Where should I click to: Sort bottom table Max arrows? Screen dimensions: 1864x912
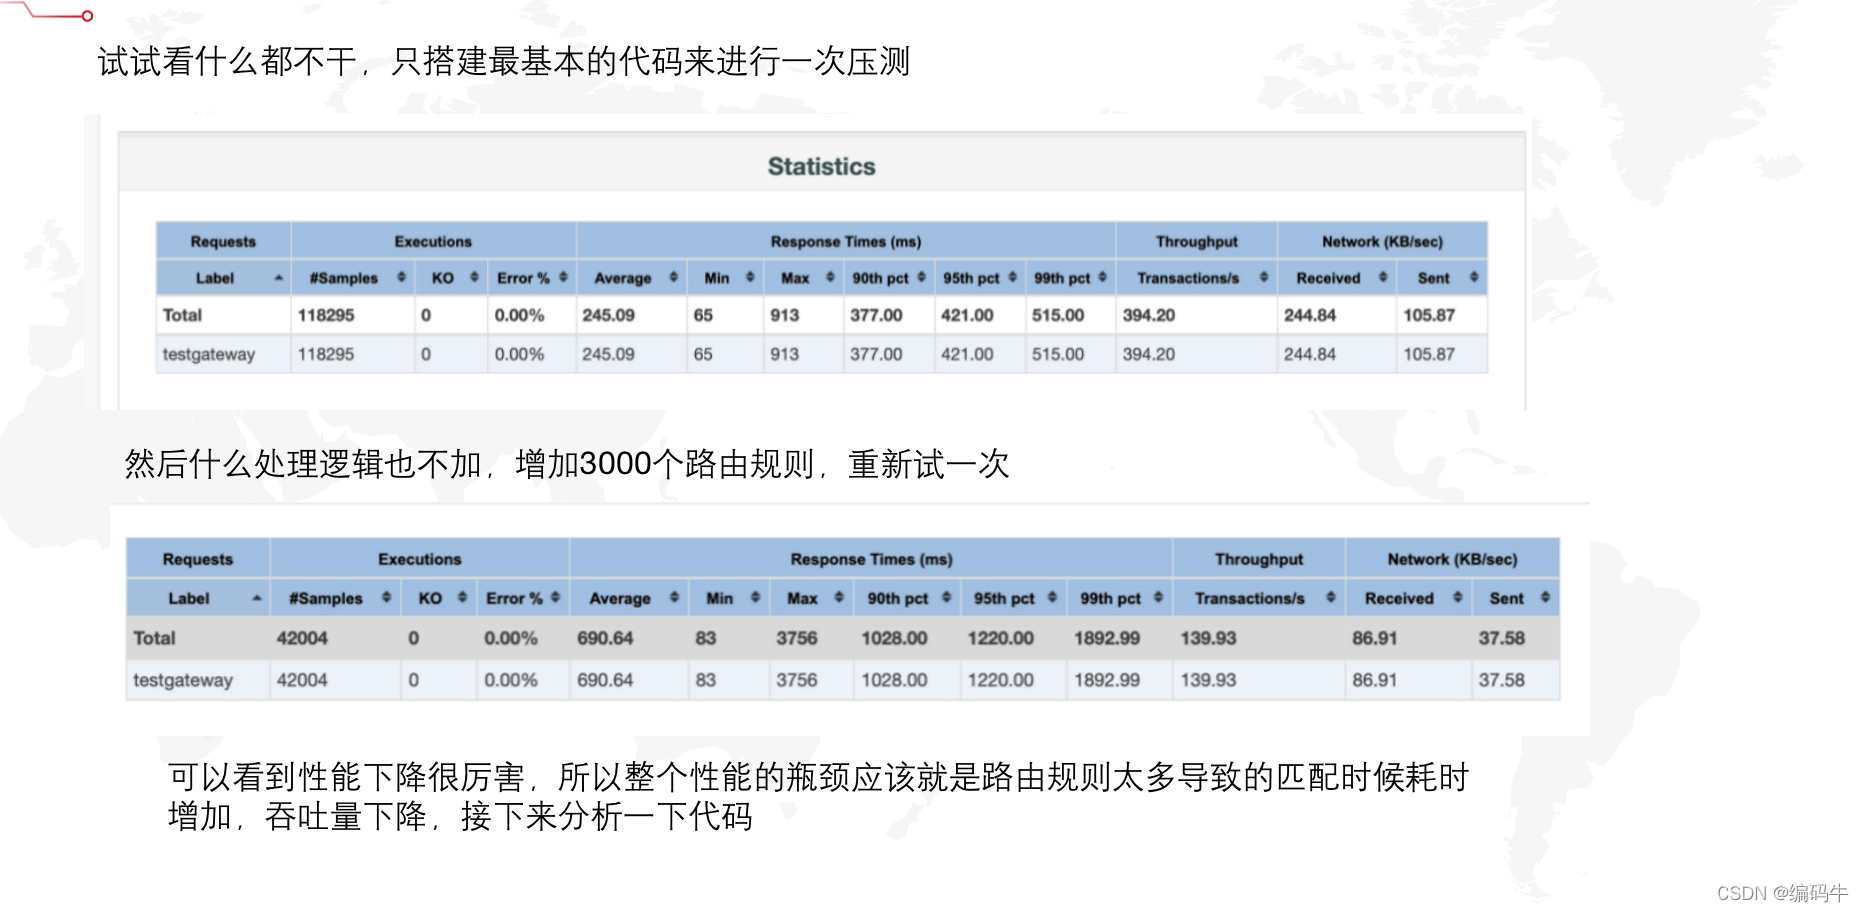click(x=839, y=598)
